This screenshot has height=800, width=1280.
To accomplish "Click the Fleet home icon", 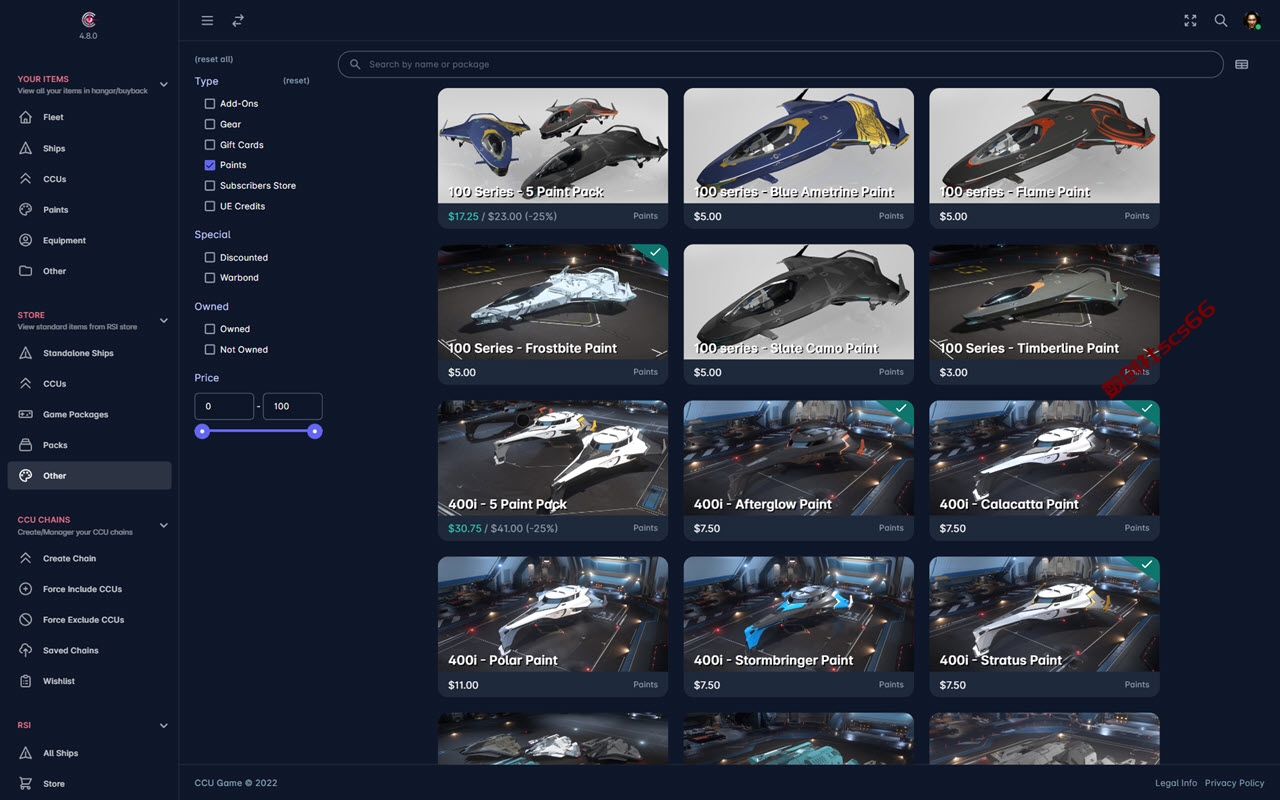I will click(x=26, y=117).
